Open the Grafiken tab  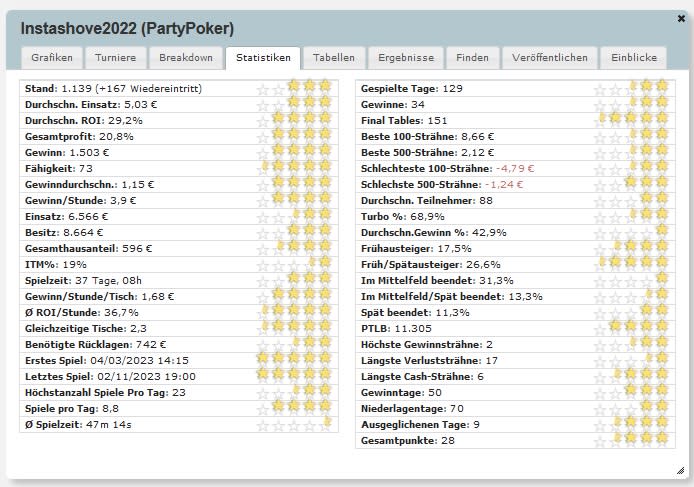[x=52, y=58]
